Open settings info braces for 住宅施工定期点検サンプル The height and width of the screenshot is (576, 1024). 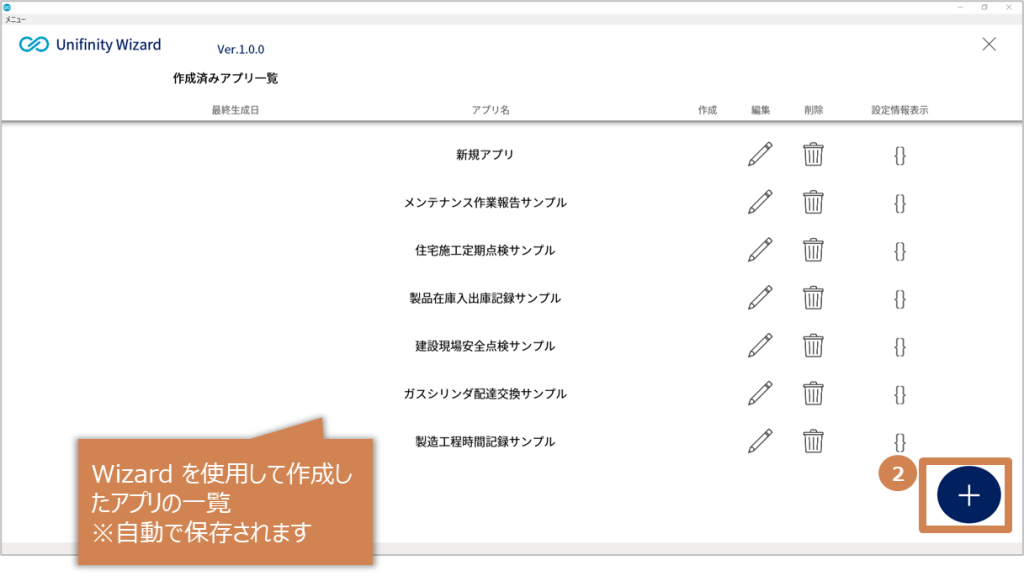click(x=900, y=251)
